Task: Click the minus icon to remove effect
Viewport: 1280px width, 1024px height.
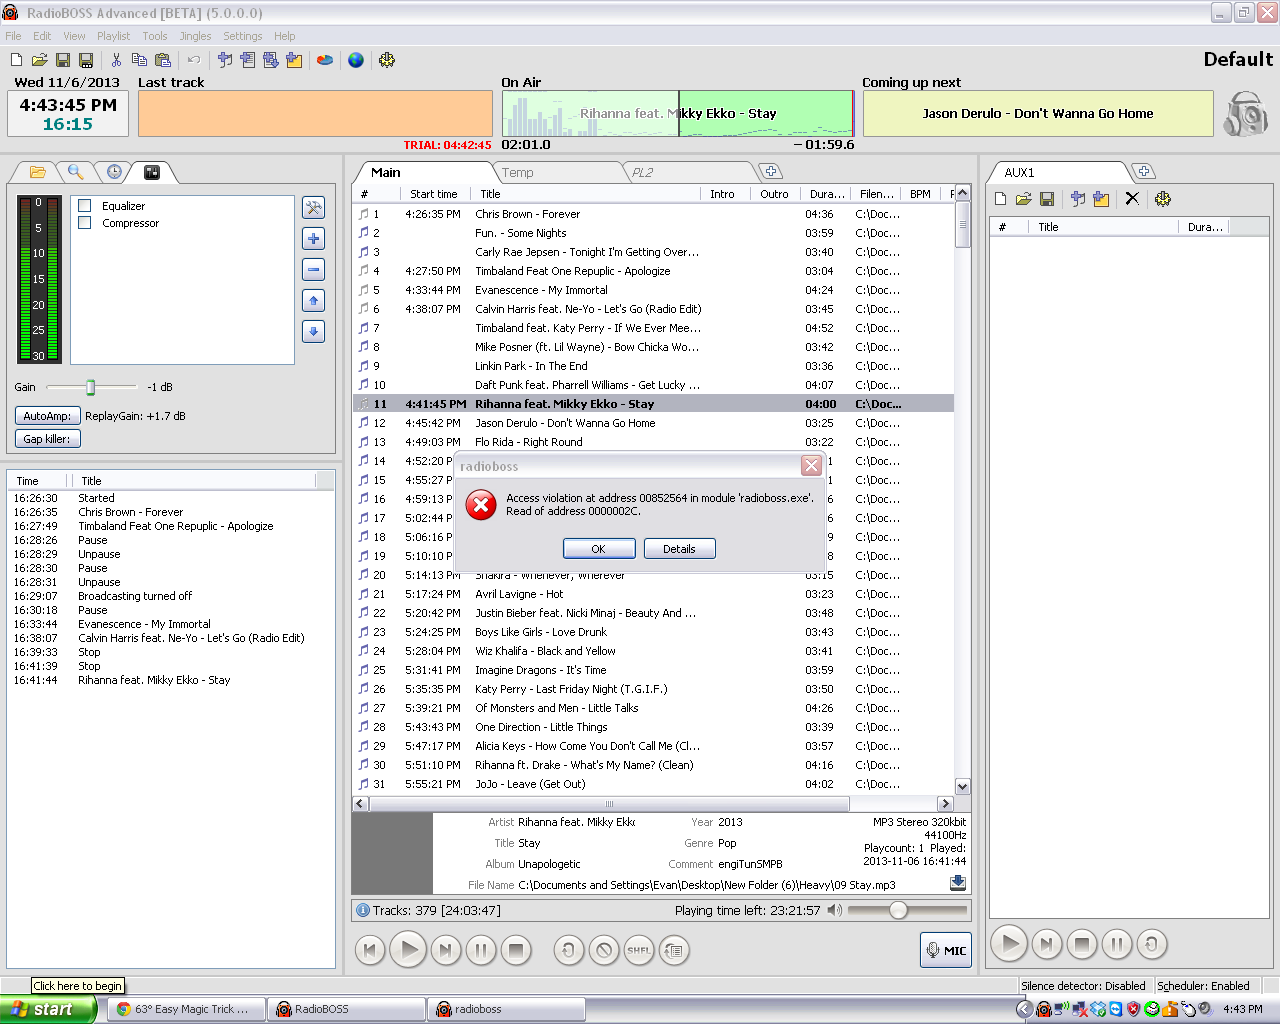Action: pos(313,270)
